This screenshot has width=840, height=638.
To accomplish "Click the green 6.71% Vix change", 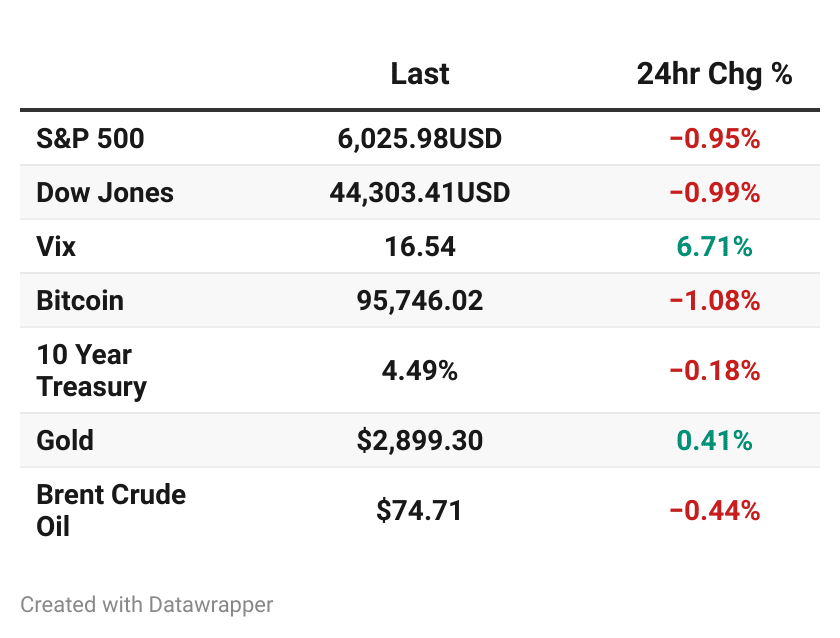I will (714, 247).
